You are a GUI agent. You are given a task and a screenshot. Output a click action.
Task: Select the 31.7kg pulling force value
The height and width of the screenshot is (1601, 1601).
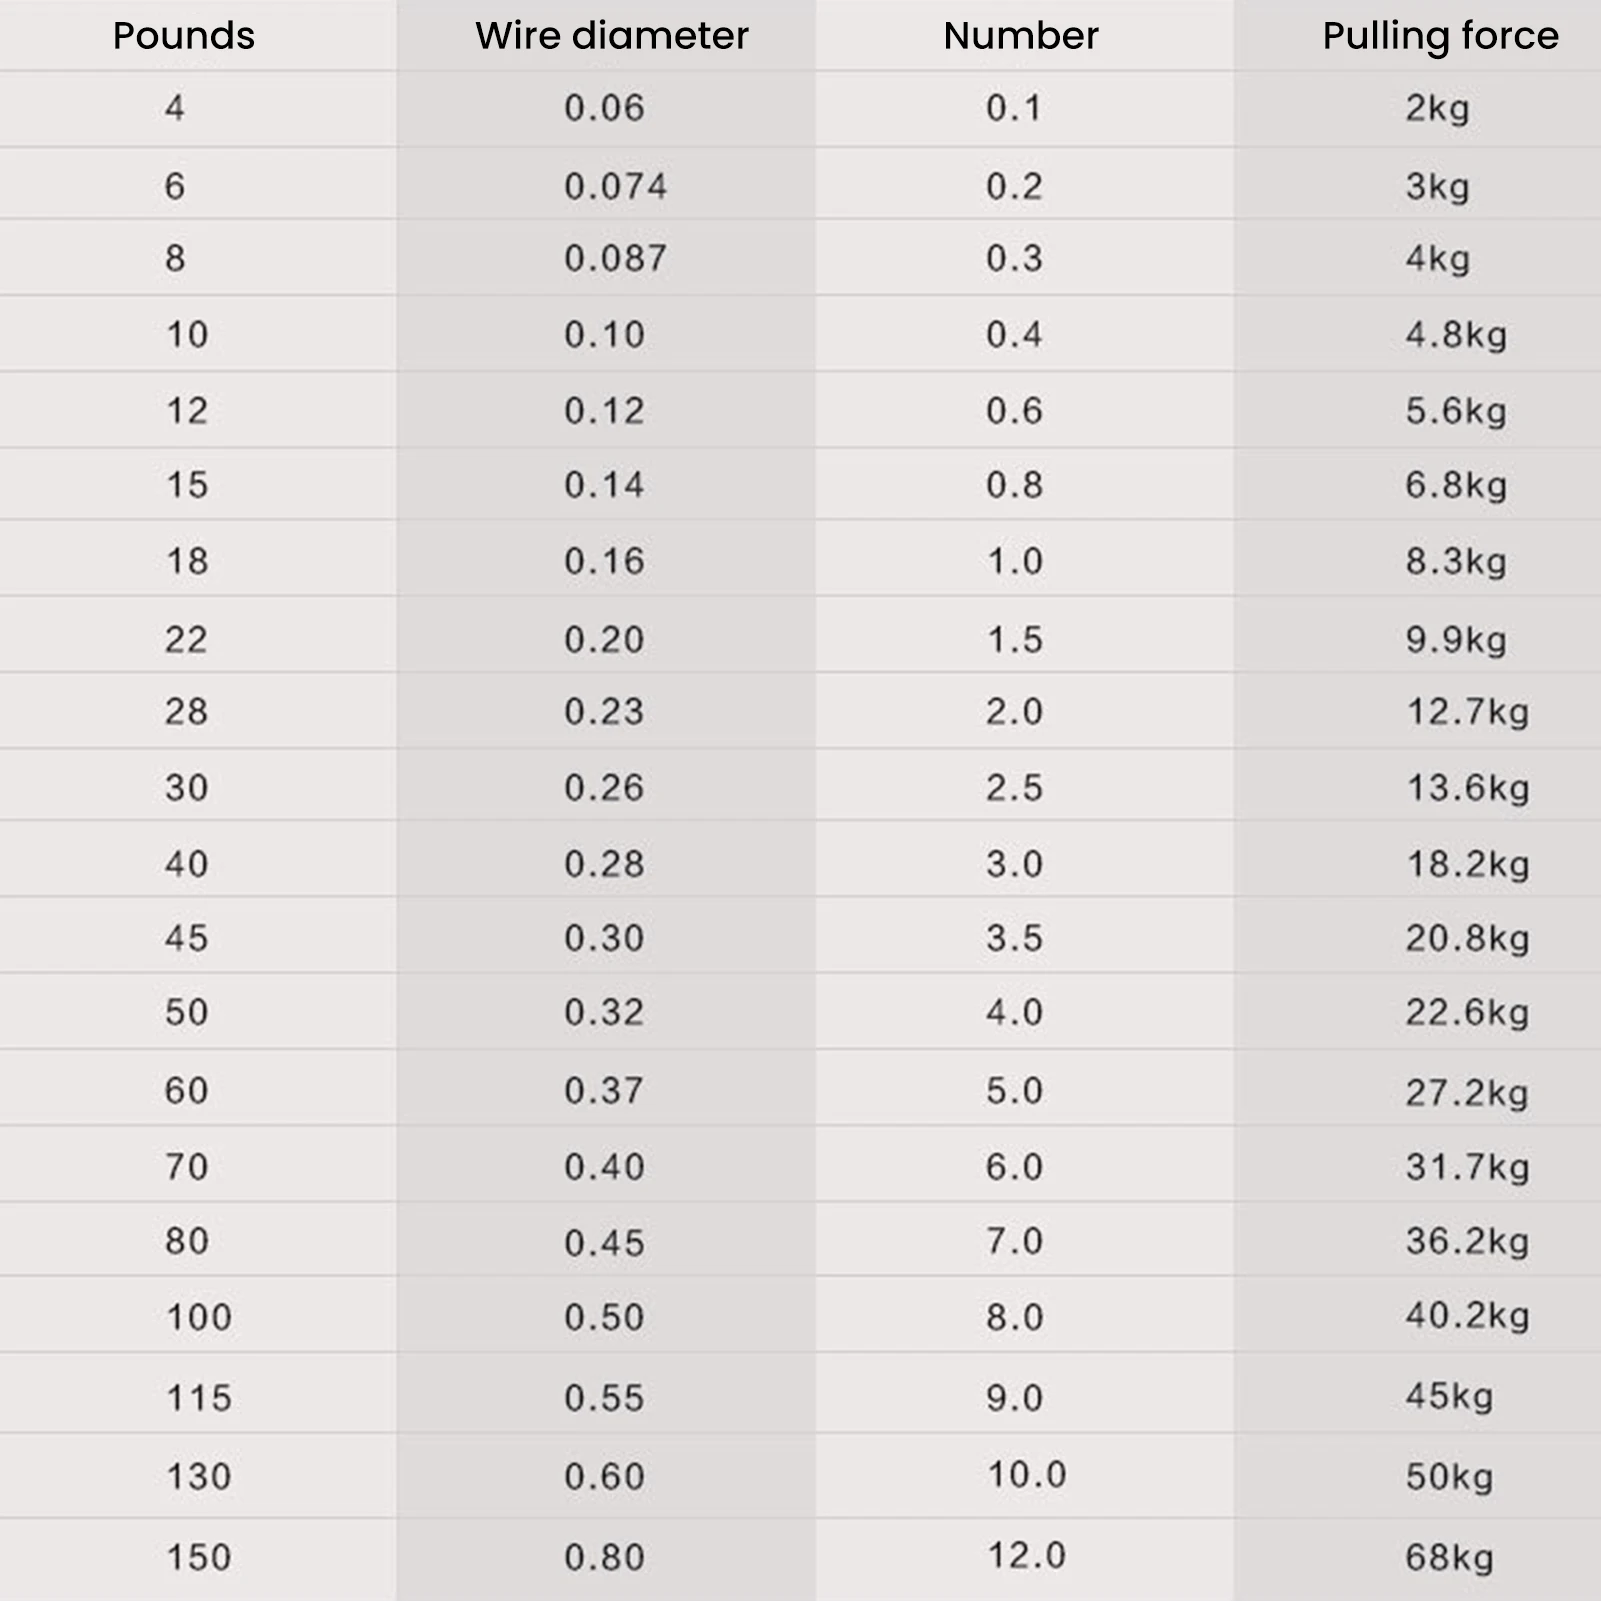[1467, 1167]
